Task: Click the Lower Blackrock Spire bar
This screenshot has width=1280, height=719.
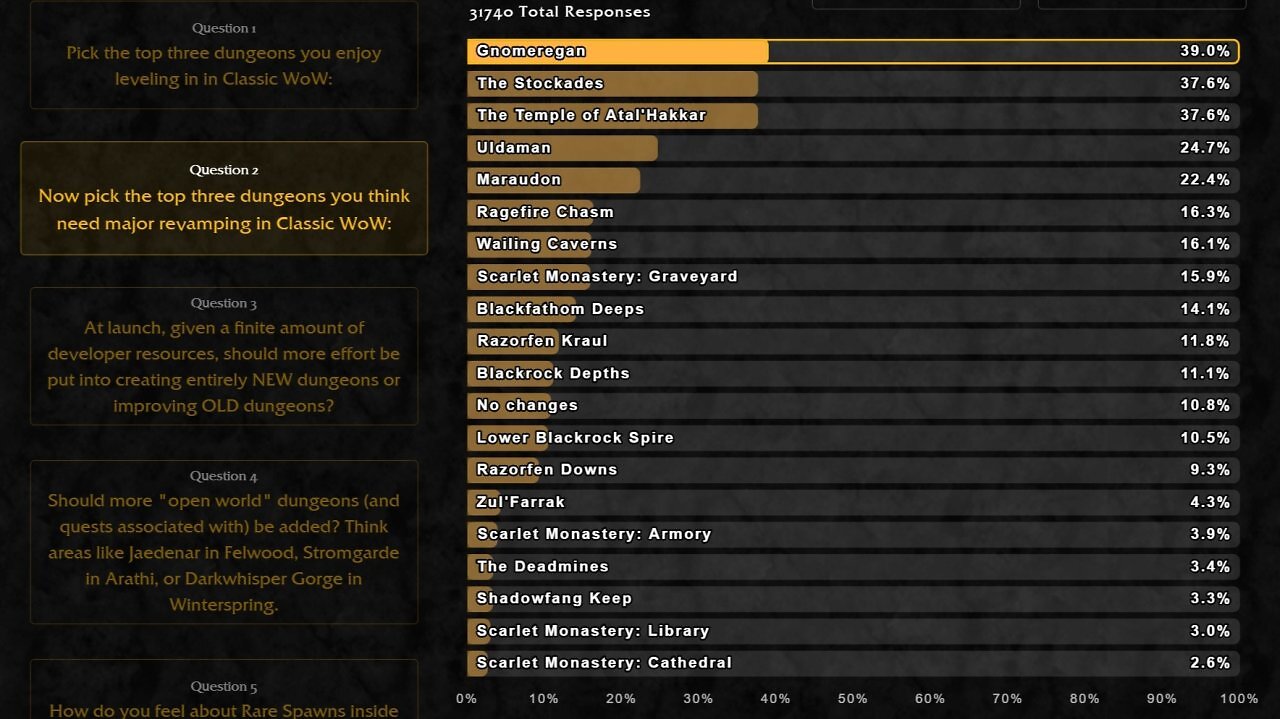Action: pyautogui.click(x=853, y=438)
